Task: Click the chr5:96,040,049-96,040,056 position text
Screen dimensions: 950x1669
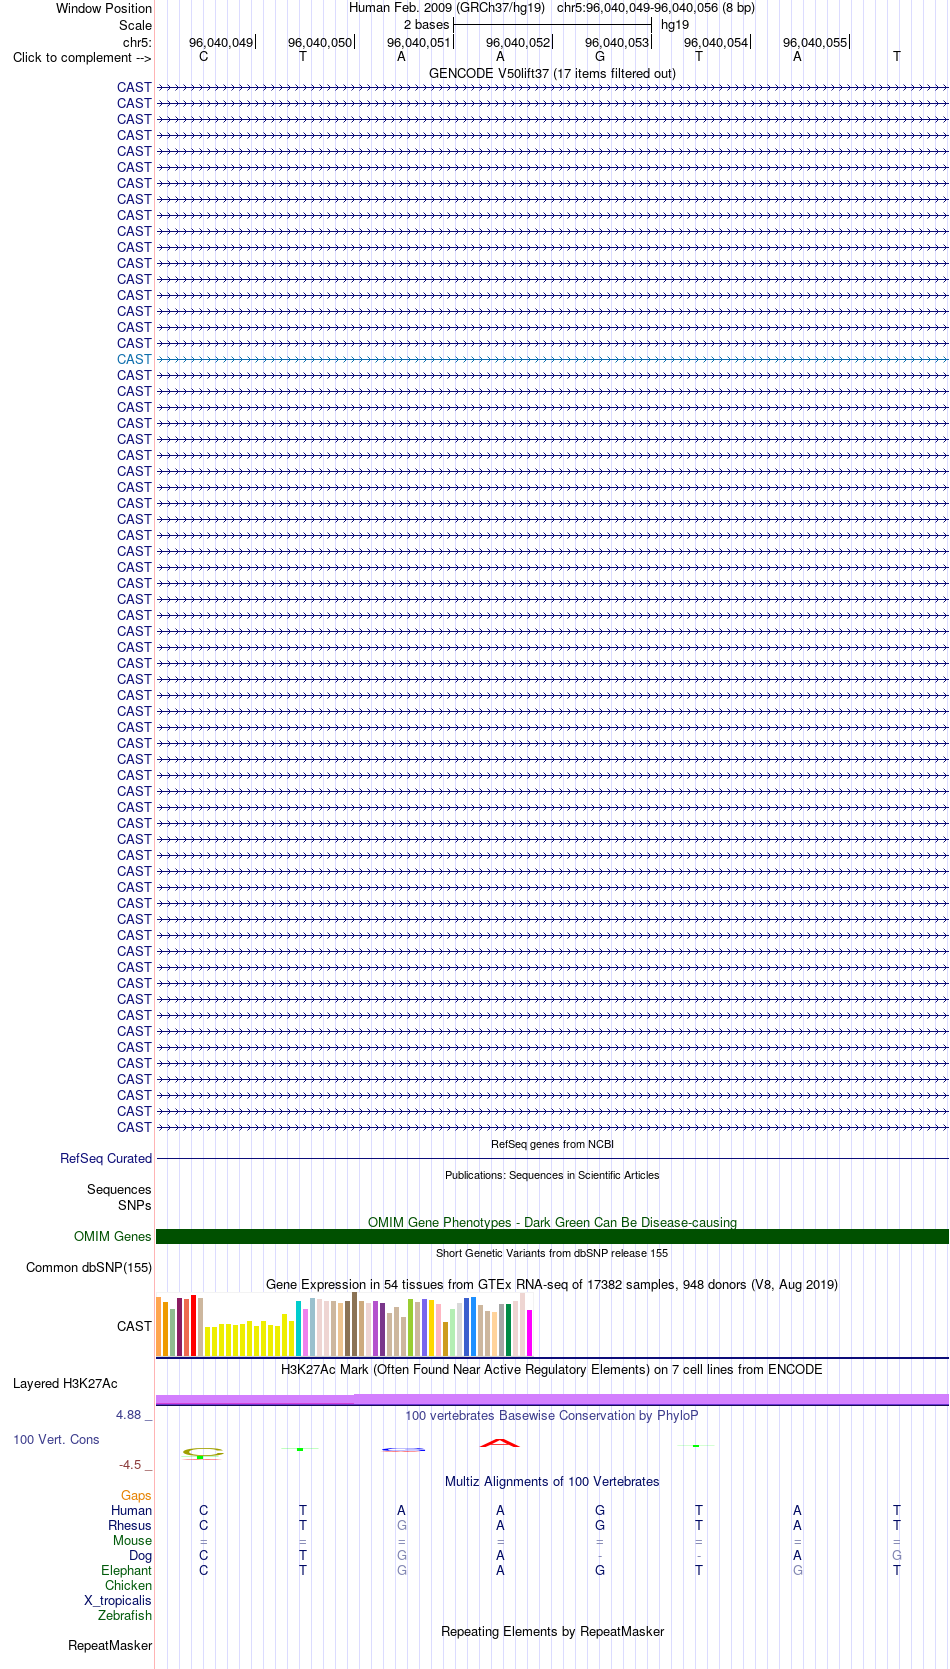Action: pyautogui.click(x=656, y=8)
